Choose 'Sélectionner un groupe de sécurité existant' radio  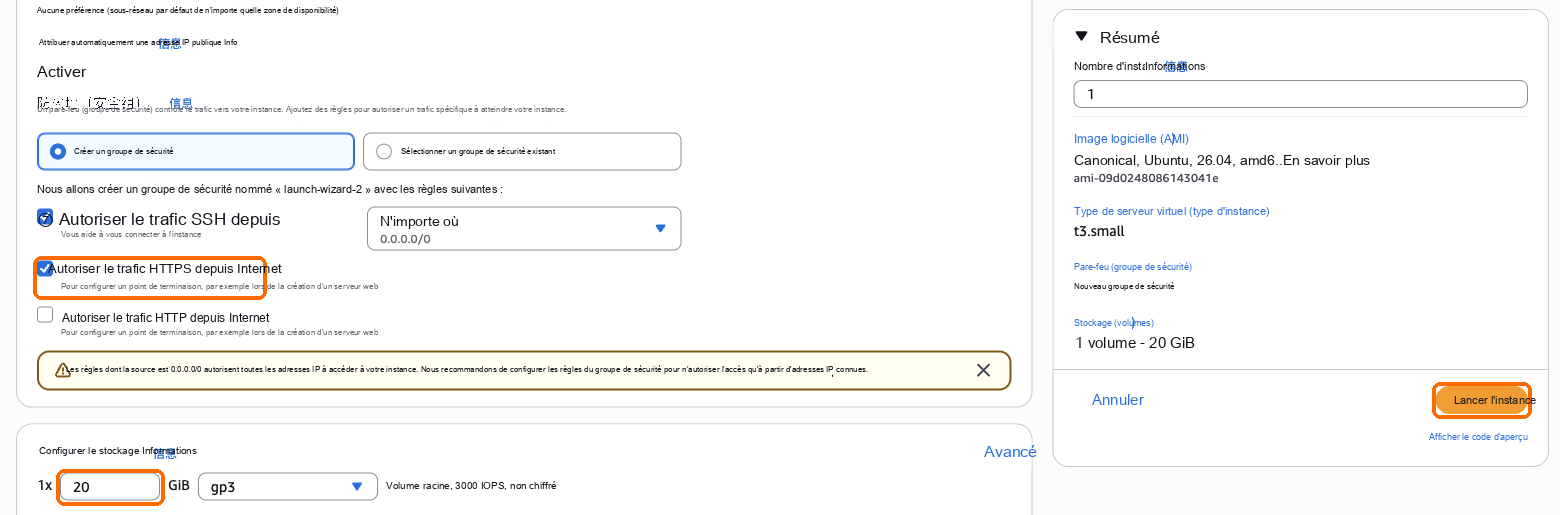point(522,152)
